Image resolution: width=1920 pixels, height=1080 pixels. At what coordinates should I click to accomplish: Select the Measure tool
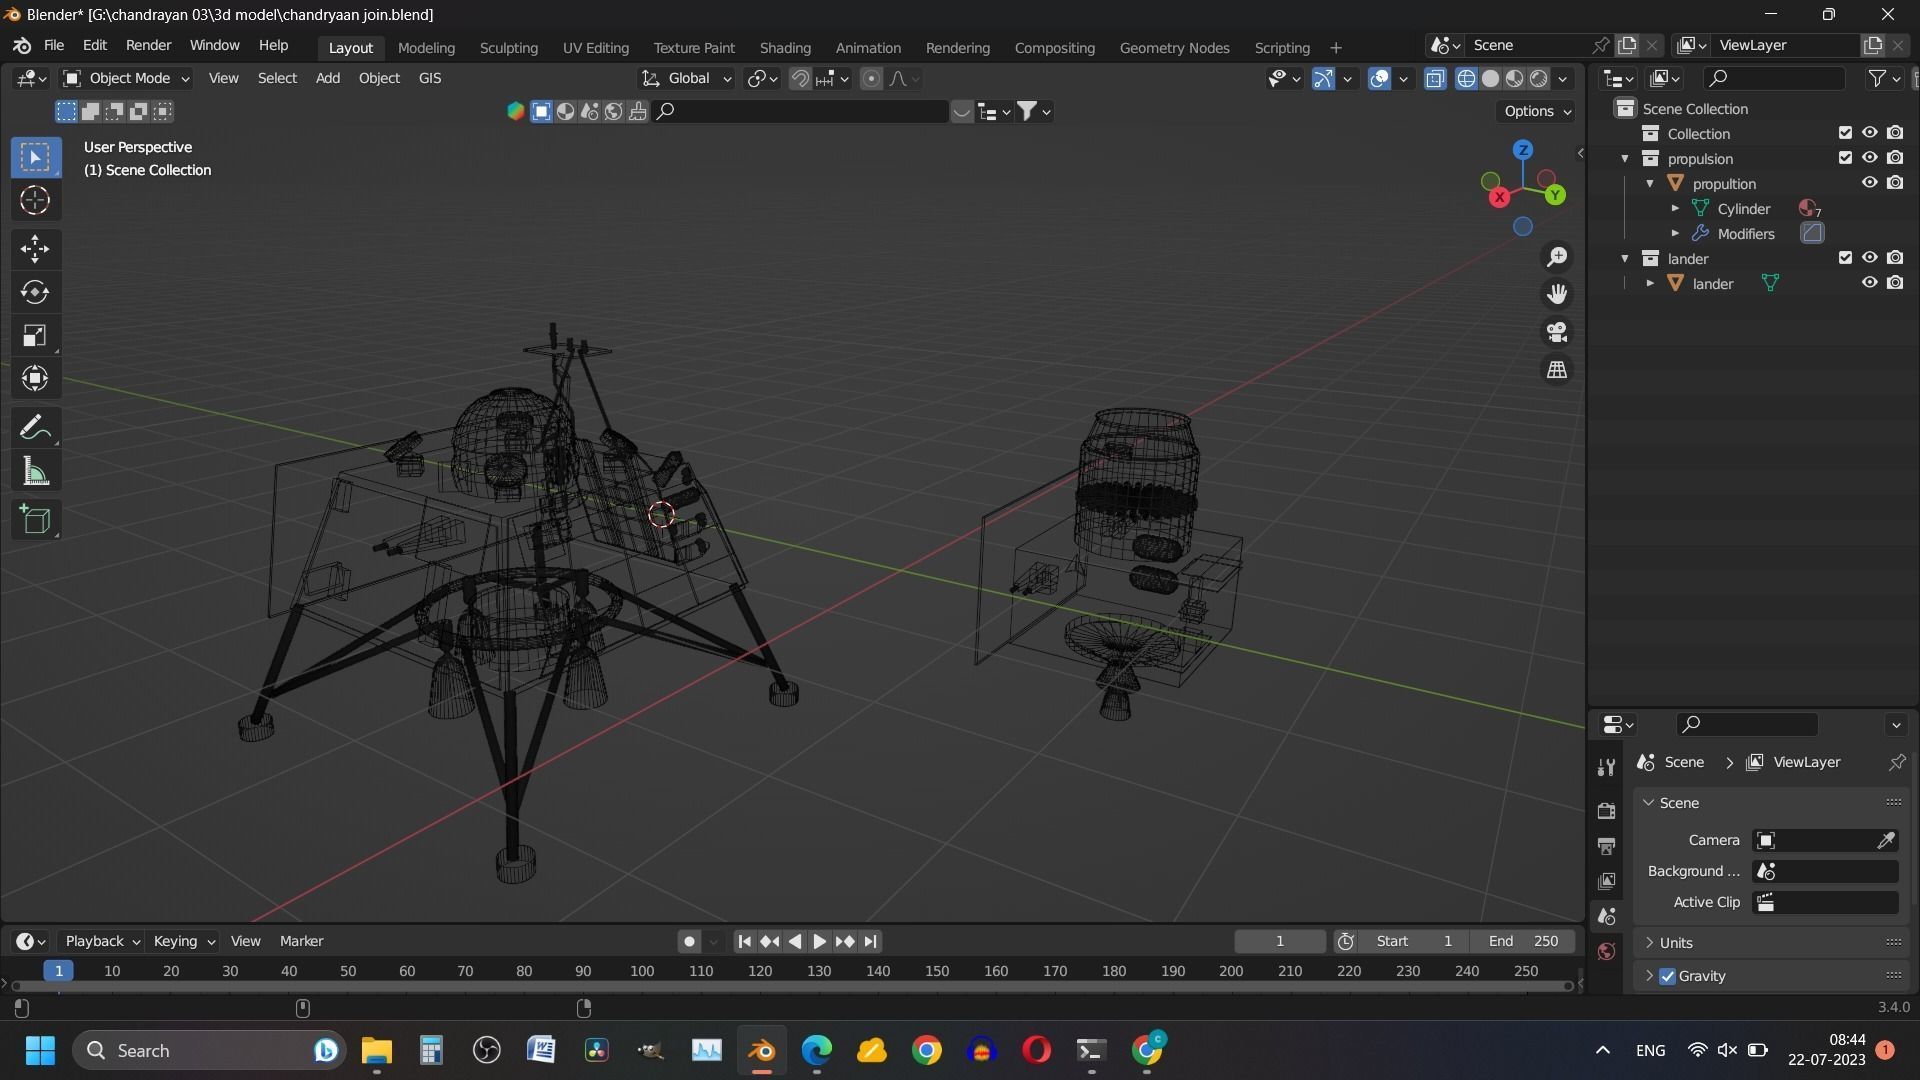(35, 472)
